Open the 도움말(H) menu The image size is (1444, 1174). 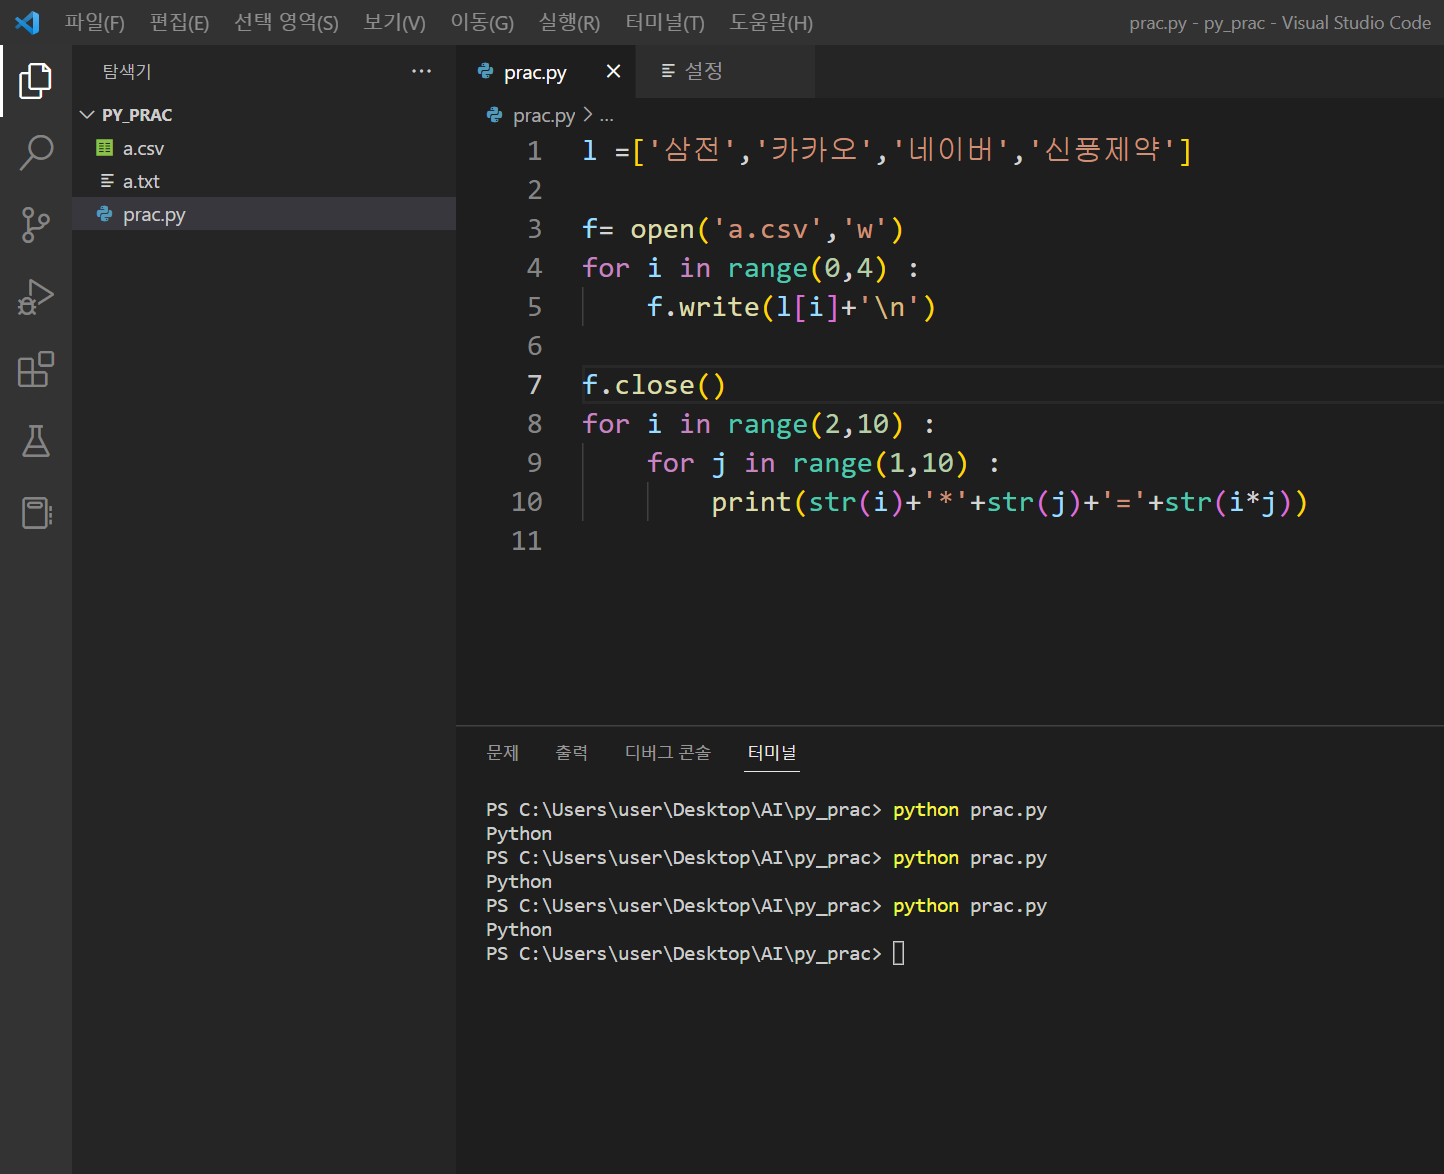click(771, 22)
